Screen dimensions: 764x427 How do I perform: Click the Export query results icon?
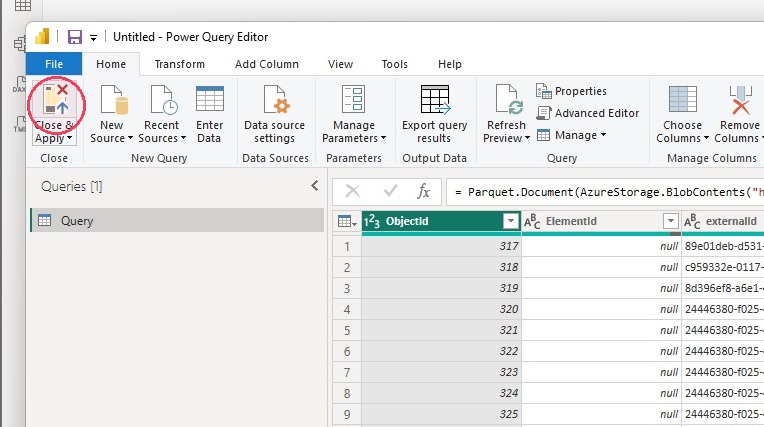[x=435, y=99]
